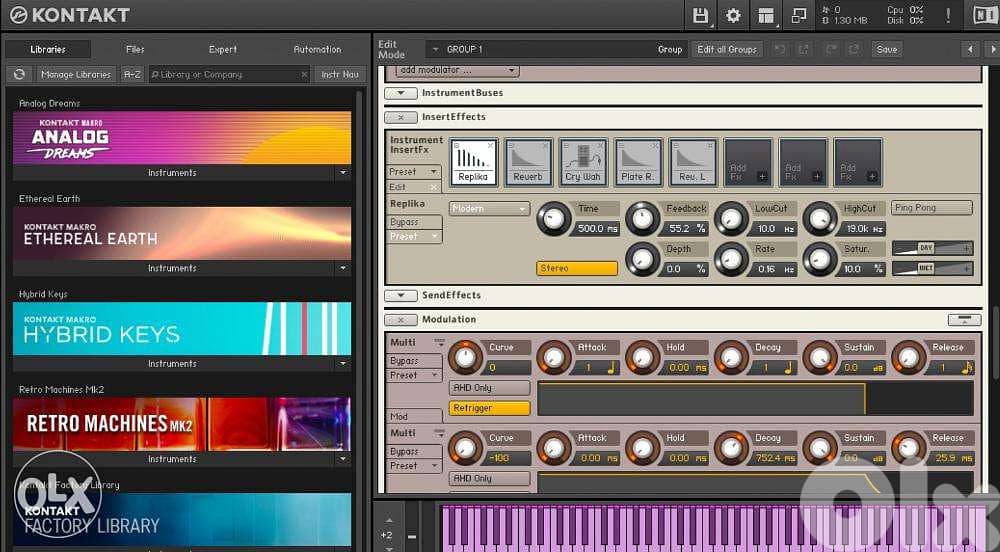Open the Modern mode dropdown

490,208
